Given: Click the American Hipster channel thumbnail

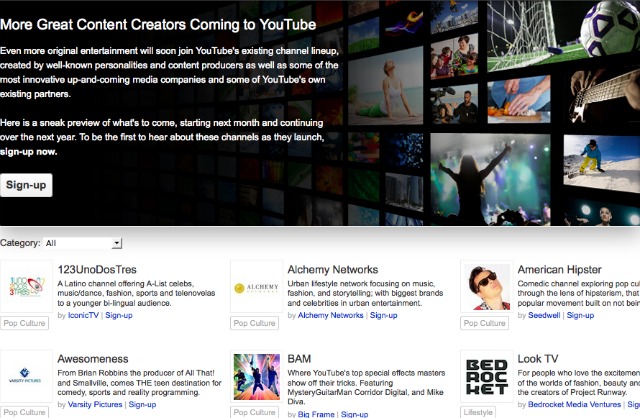Looking at the screenshot, I should click(x=486, y=288).
